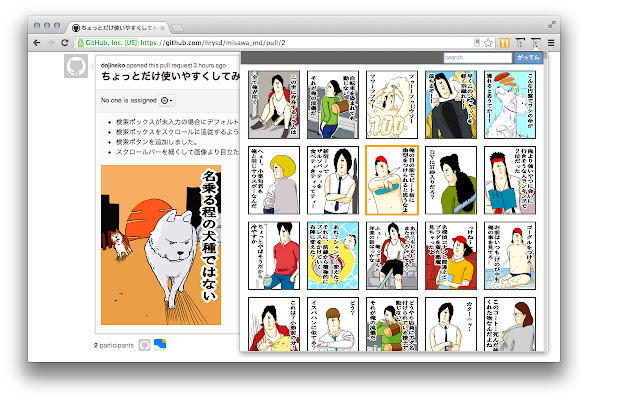
Task: Select bottom-row thumbnail of man in white shirt and tie
Action: 451,324
